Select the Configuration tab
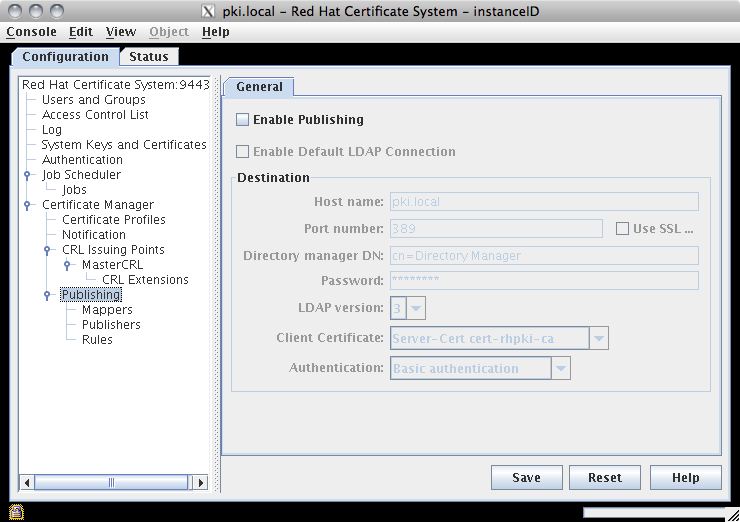 [65, 57]
